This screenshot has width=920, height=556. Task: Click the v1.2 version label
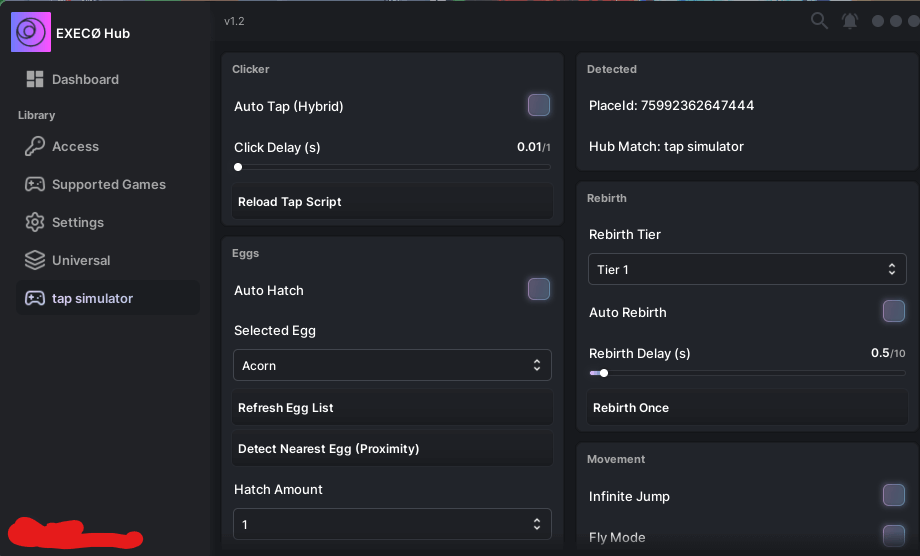pos(234,21)
